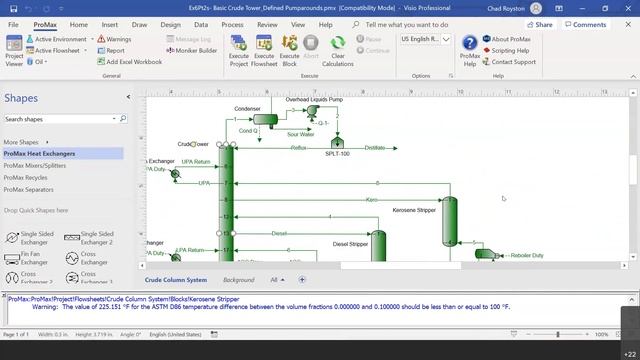The image size is (640, 360).
Task: Open search shapes options dropdown
Action: [x=114, y=119]
